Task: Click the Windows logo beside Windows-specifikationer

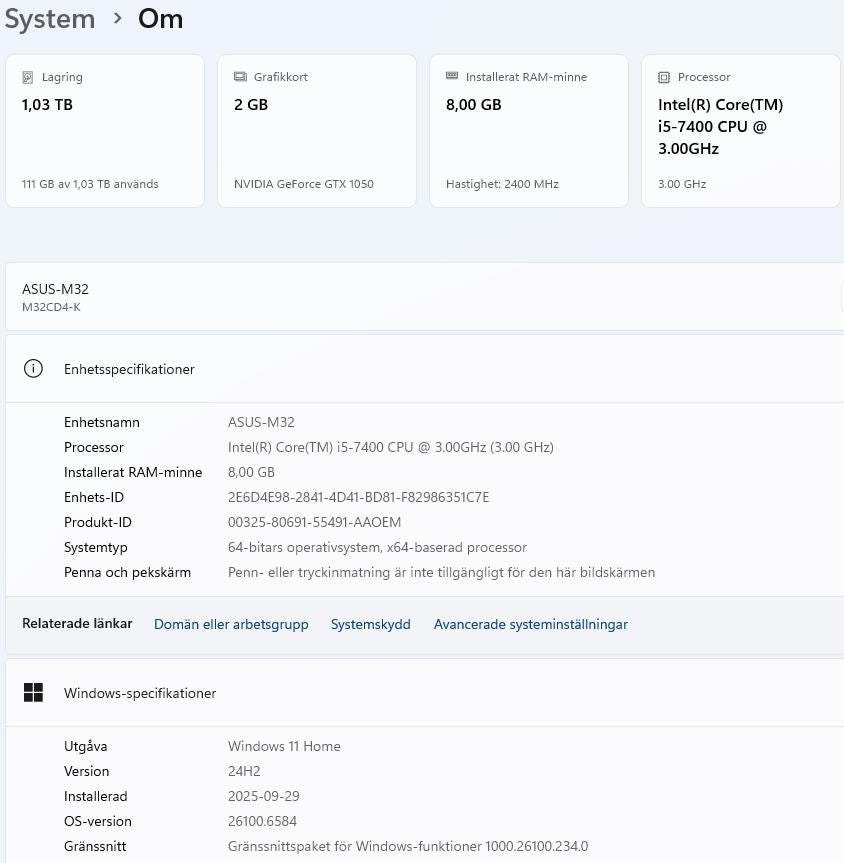Action: (x=33, y=693)
